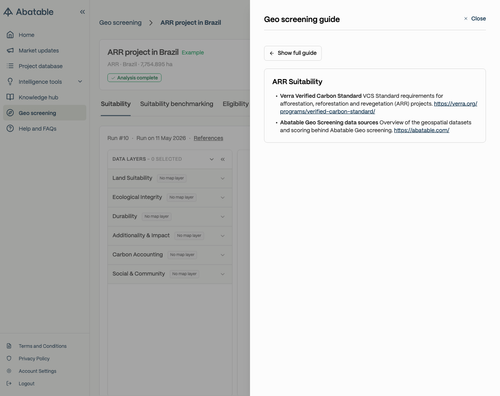Click No map layer badge beside Land Suitability
The width and height of the screenshot is (500, 396).
(x=172, y=178)
